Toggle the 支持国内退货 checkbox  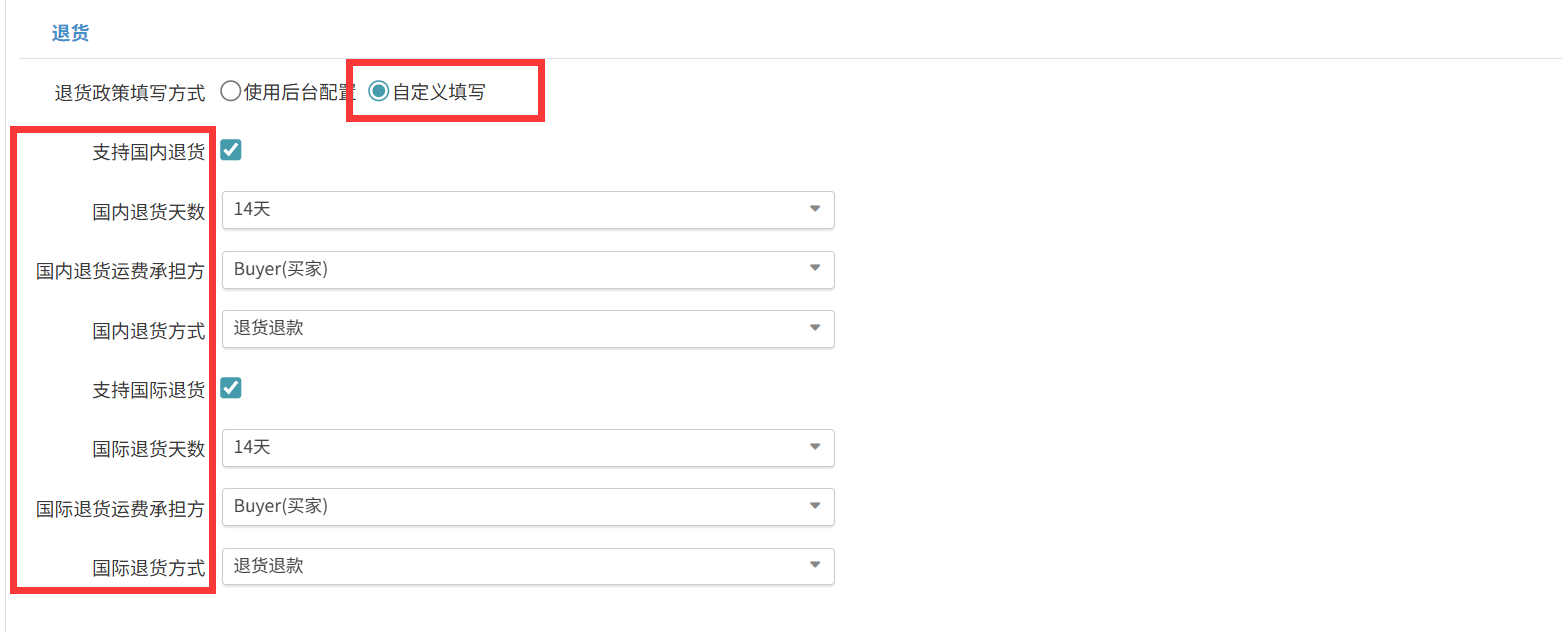pos(231,150)
